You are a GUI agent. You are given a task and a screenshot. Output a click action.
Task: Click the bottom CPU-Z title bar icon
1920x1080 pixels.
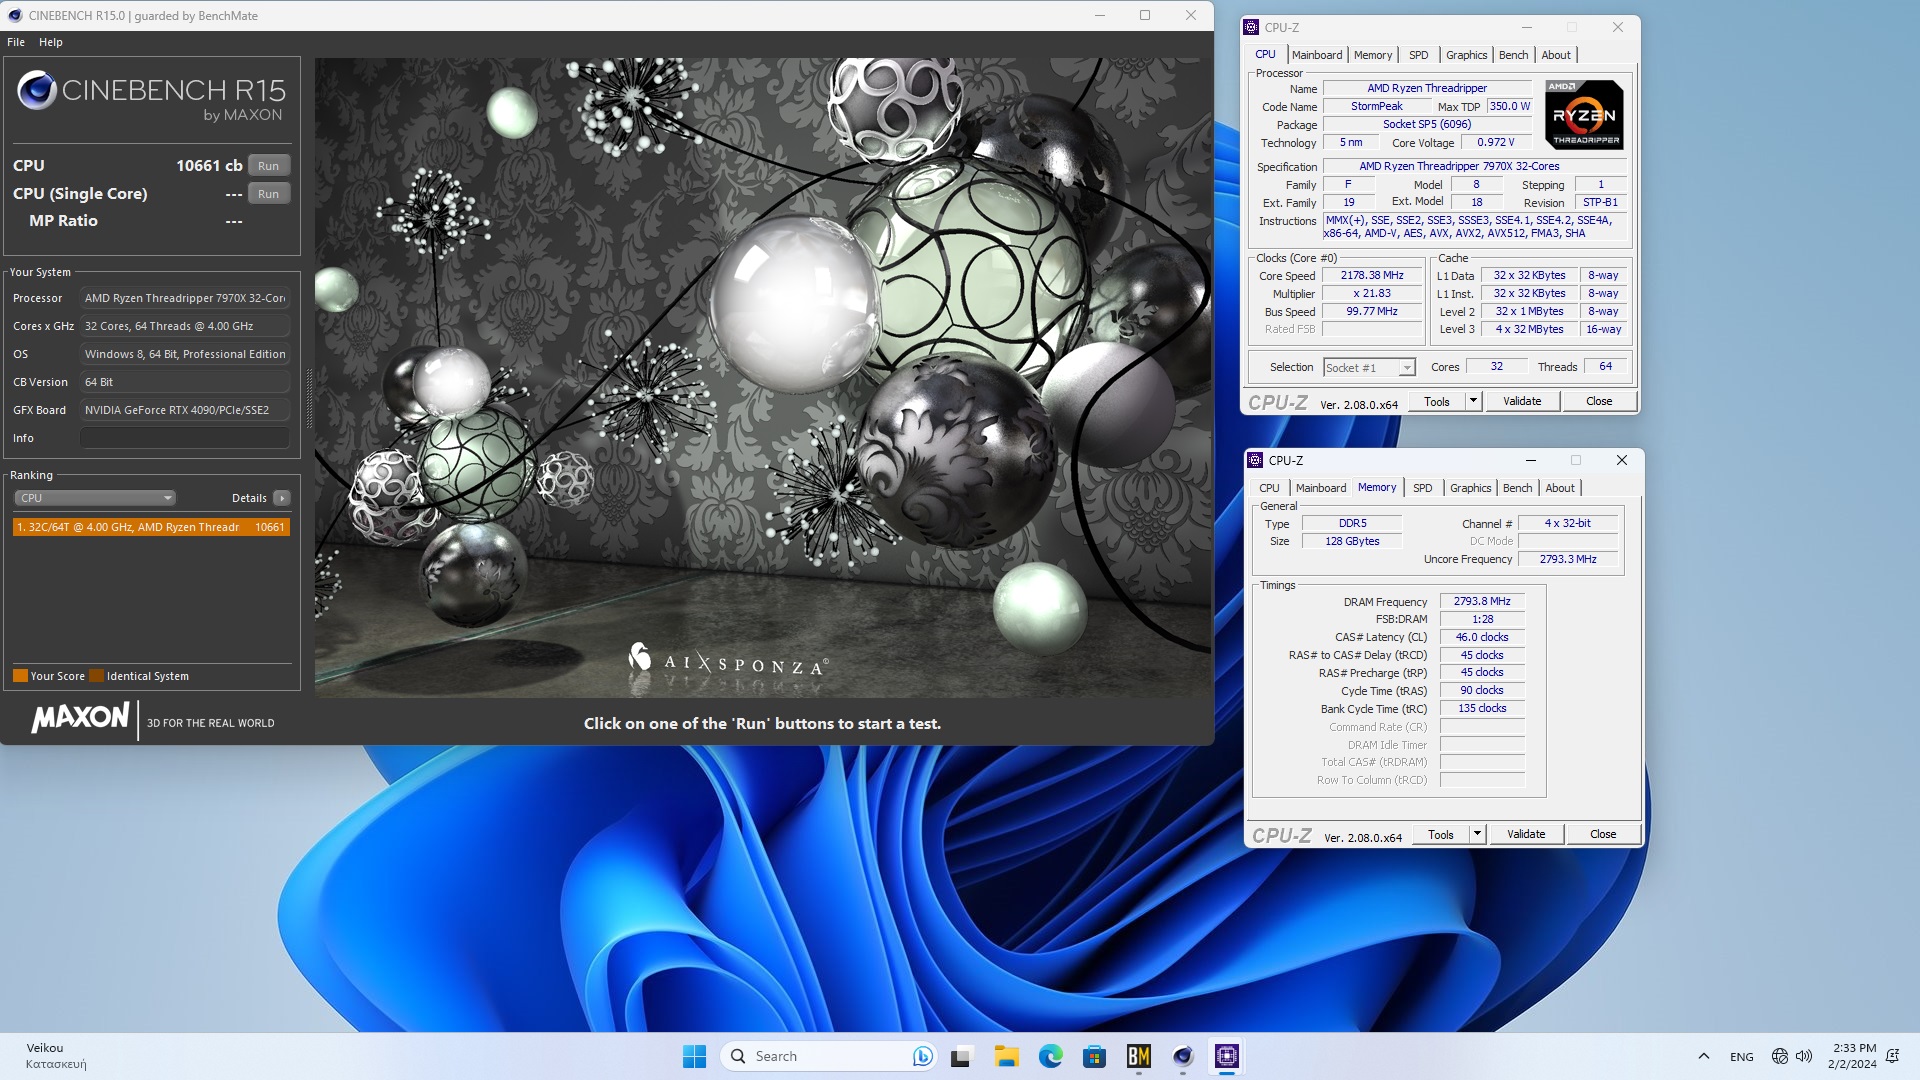[x=1256, y=461]
